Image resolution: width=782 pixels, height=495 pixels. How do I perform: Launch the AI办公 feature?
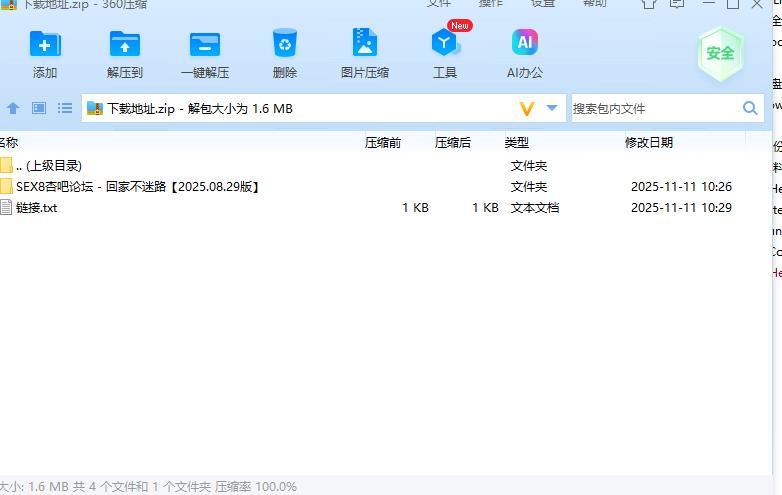tap(525, 45)
